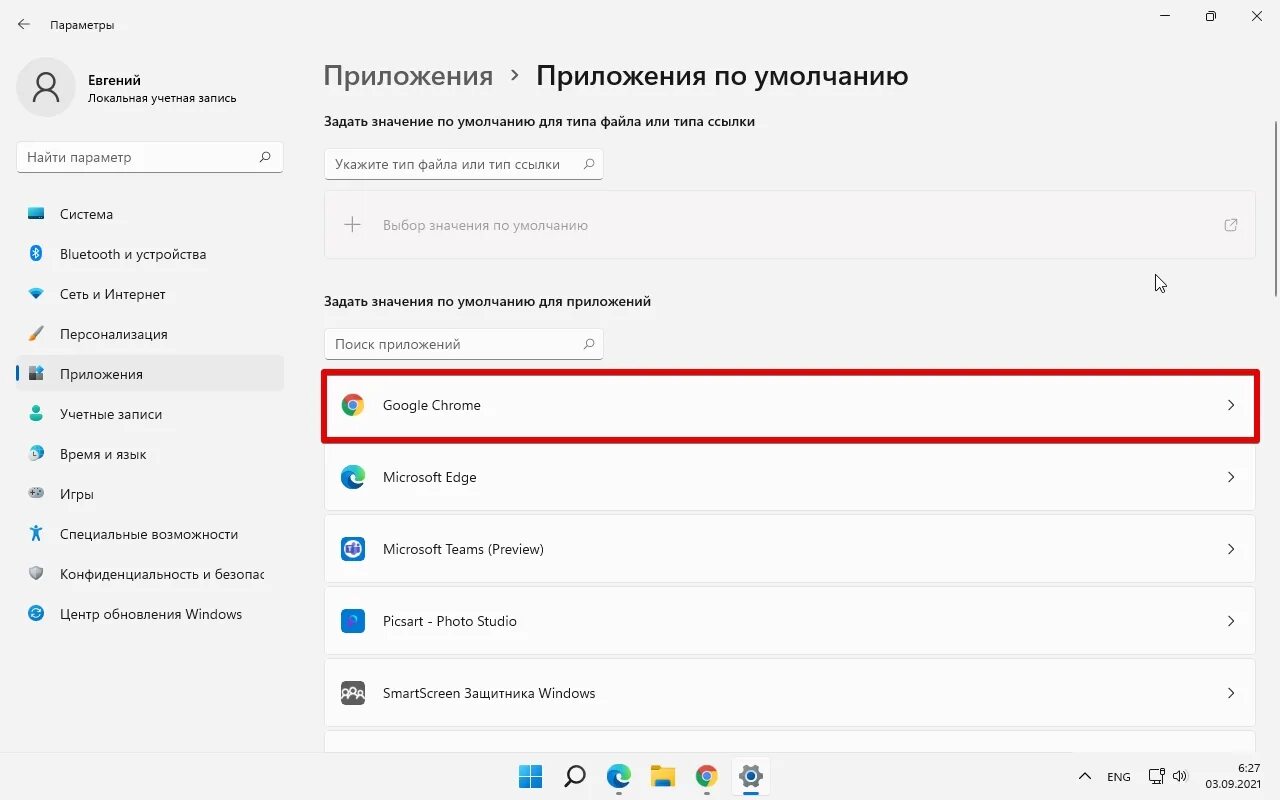Viewport: 1280px width, 800px height.
Task: Switch input language ENG indicator
Action: 1119,777
